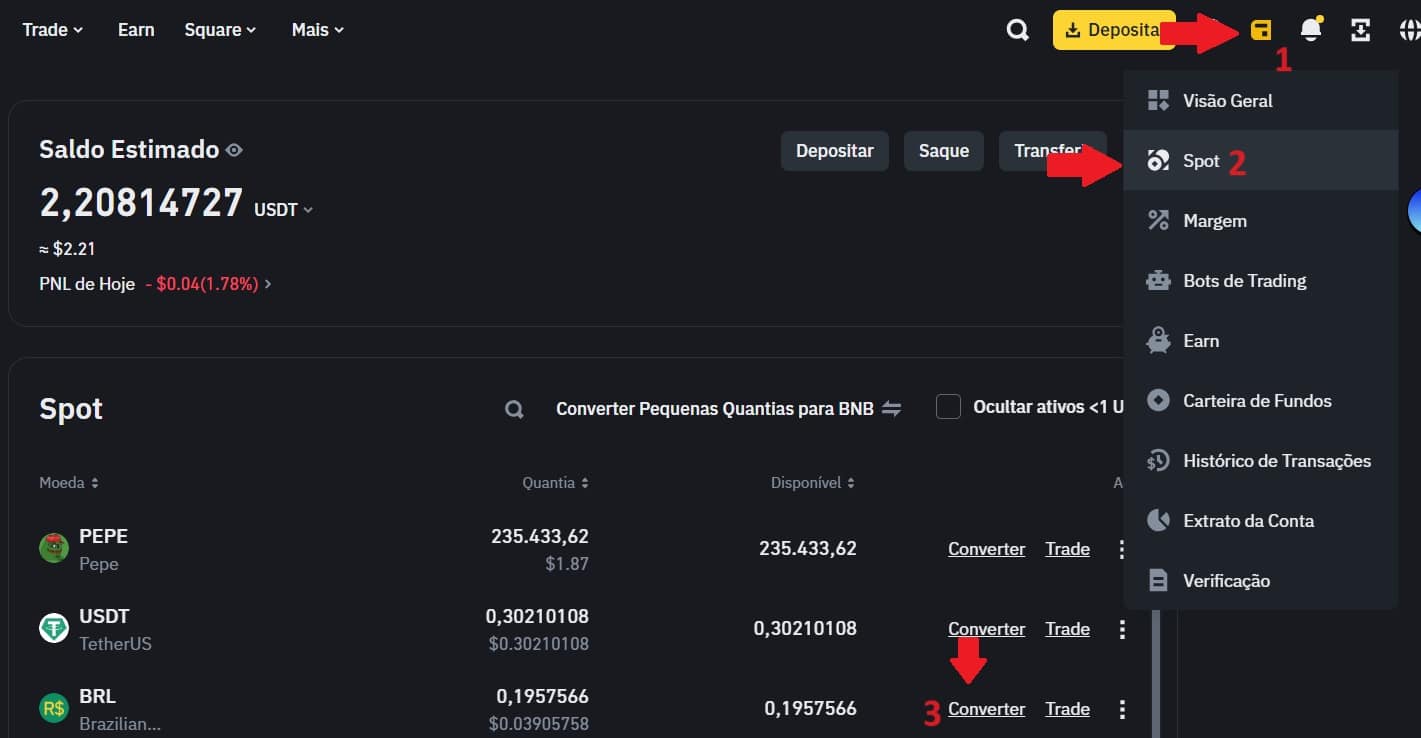The height and width of the screenshot is (738, 1421).
Task: Select Margem in wallet menu
Action: [x=1261, y=220]
